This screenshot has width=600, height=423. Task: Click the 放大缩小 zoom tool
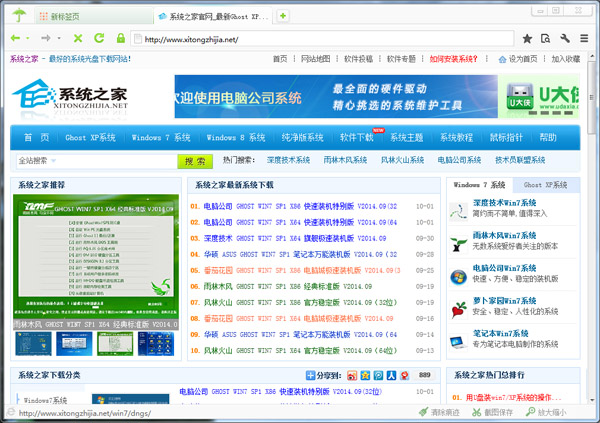coord(545,412)
